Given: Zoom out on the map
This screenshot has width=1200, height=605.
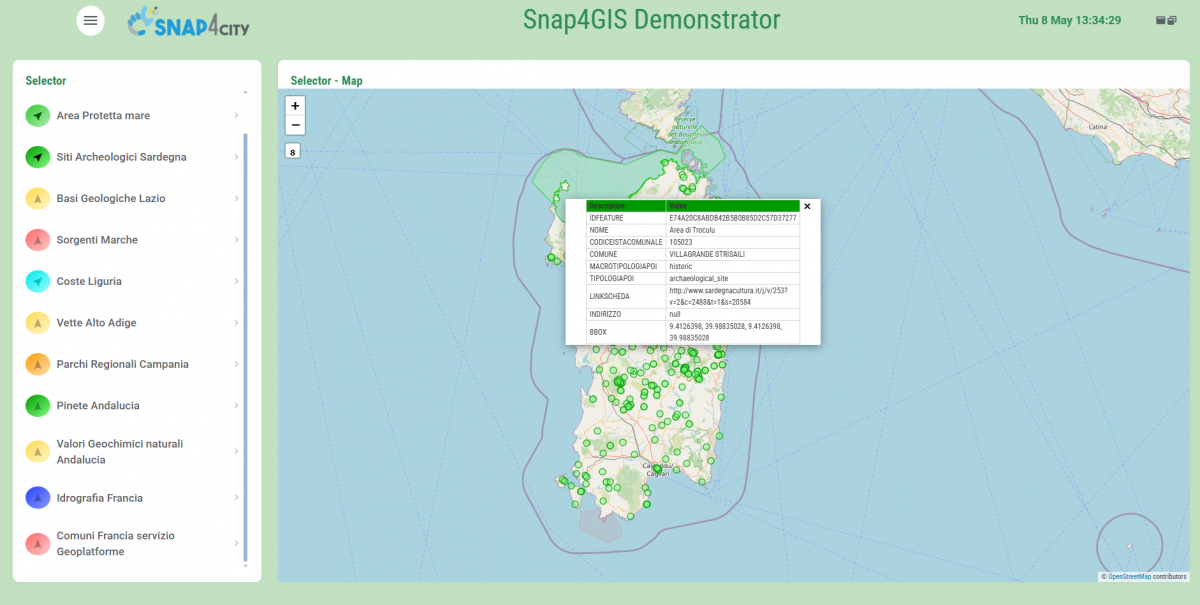Looking at the screenshot, I should click(x=295, y=125).
